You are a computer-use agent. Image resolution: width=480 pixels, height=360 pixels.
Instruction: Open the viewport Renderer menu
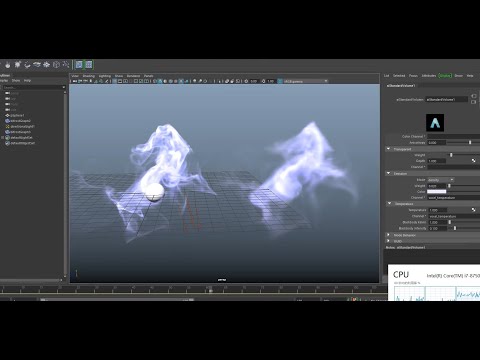point(133,76)
